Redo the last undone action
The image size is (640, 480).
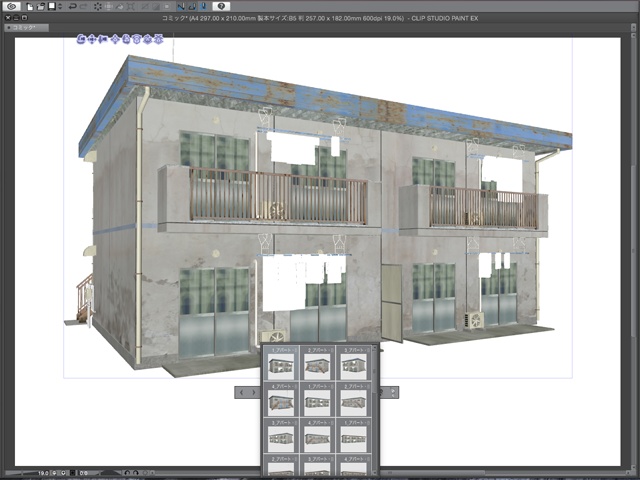pos(84,7)
